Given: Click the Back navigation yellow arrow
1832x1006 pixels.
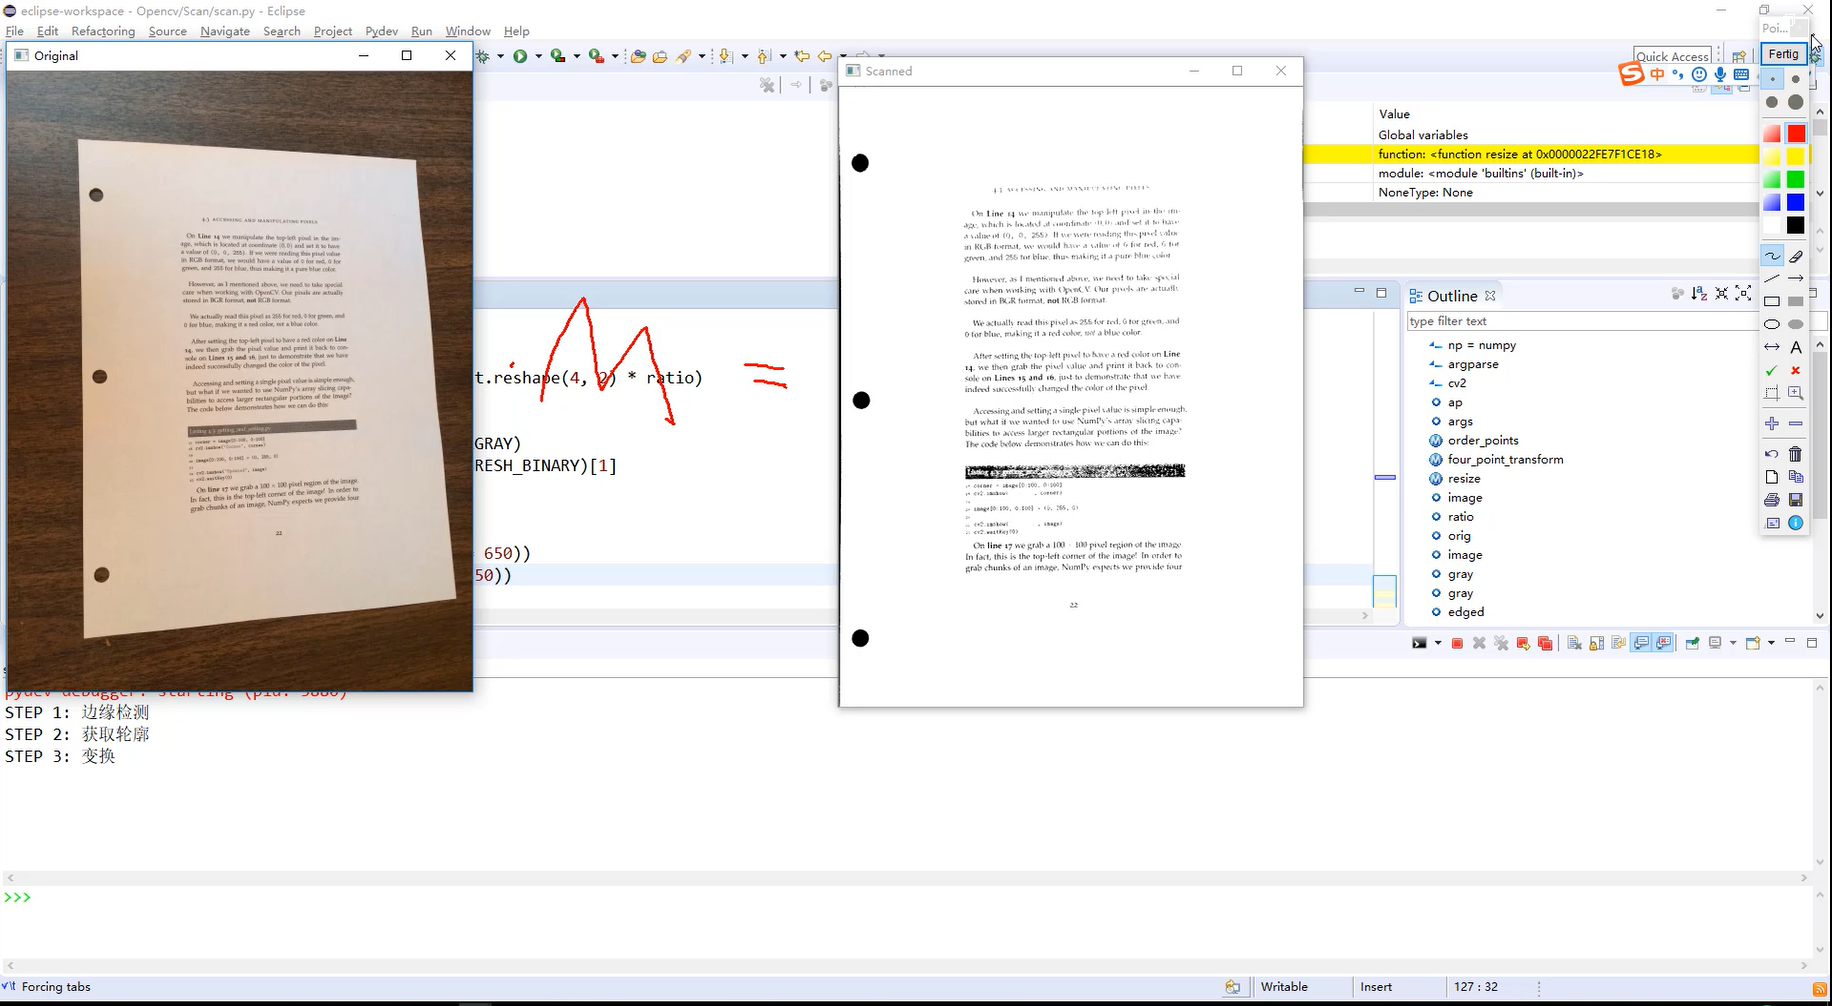Looking at the screenshot, I should pyautogui.click(x=825, y=56).
